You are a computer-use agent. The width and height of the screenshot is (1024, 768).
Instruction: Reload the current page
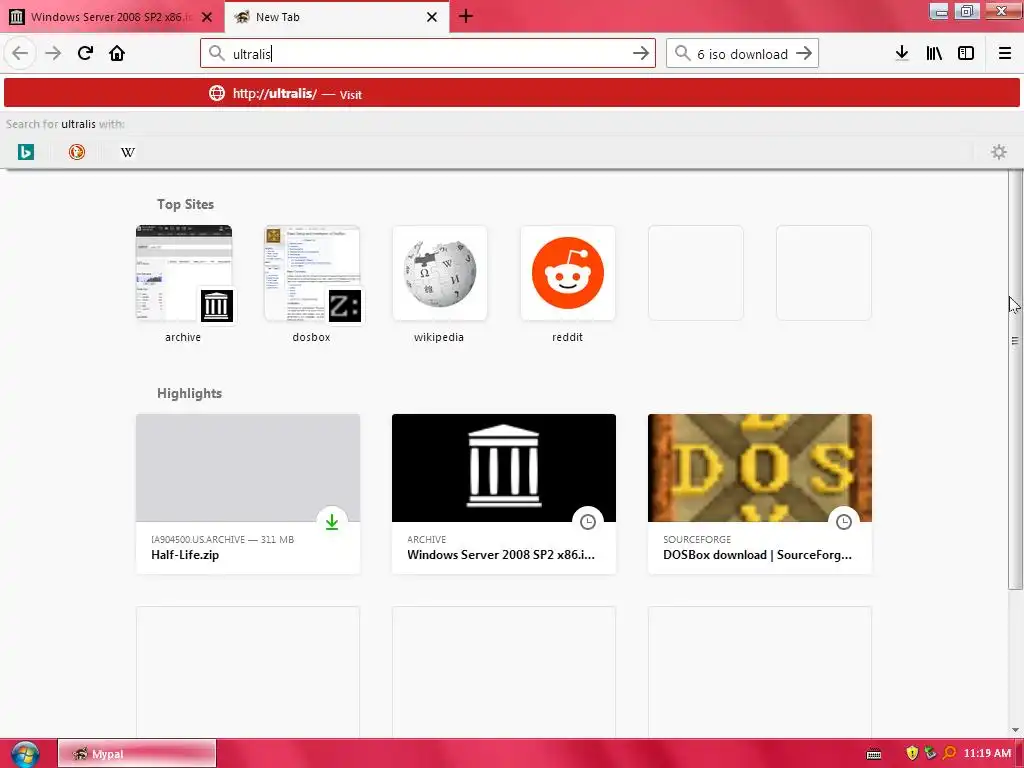[x=85, y=53]
